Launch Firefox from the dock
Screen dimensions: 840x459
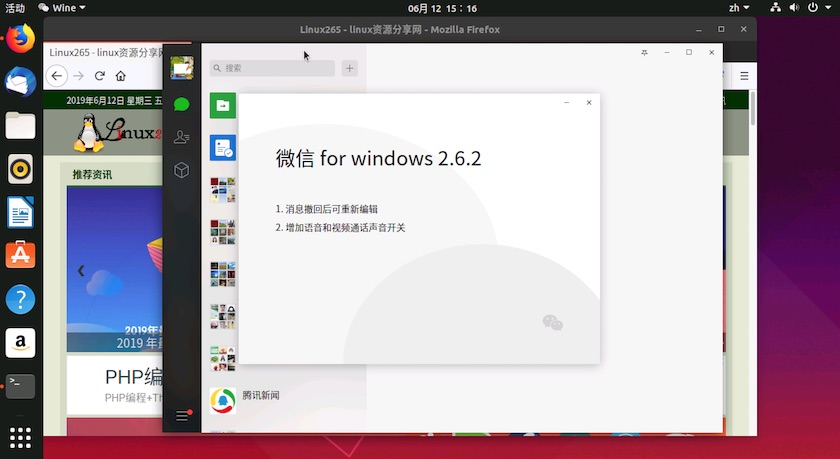click(x=20, y=39)
